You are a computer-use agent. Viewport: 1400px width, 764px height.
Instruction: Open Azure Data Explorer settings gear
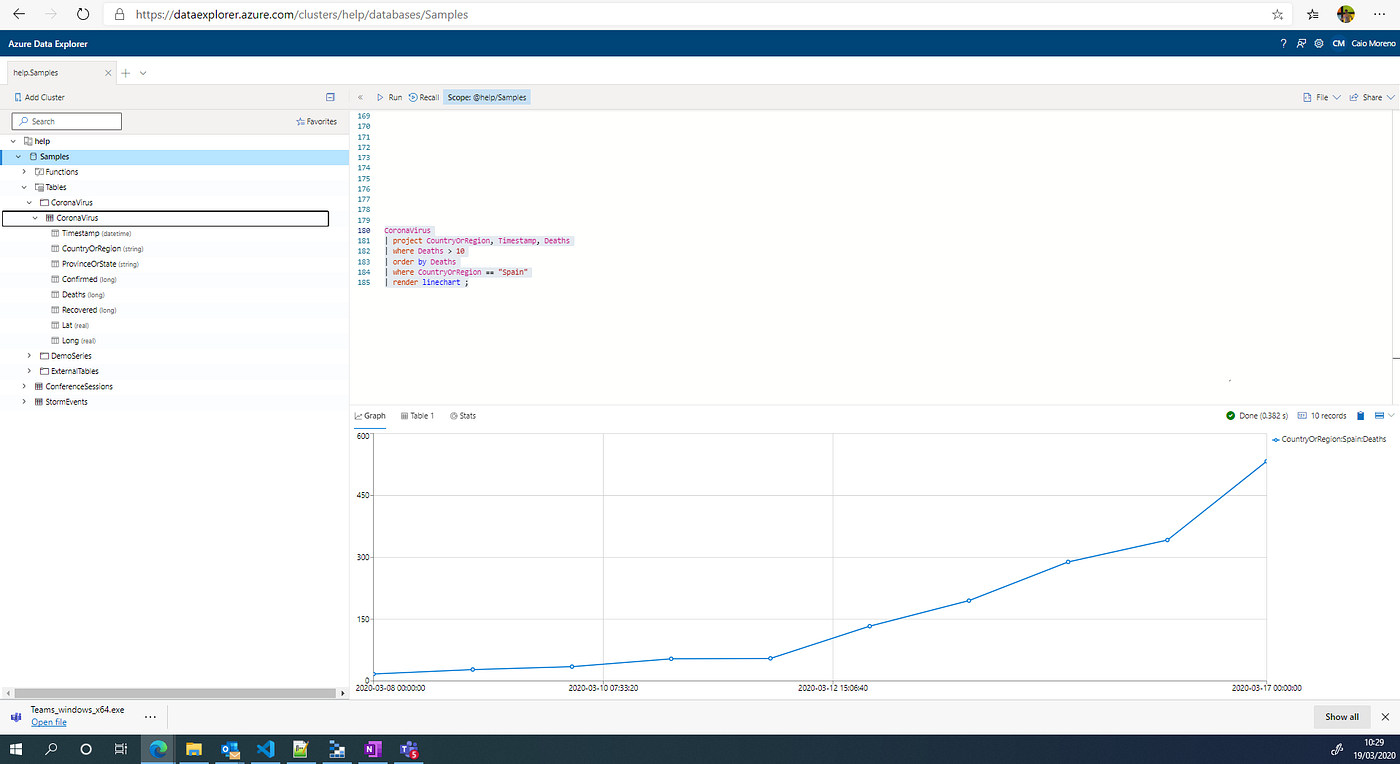click(x=1318, y=43)
